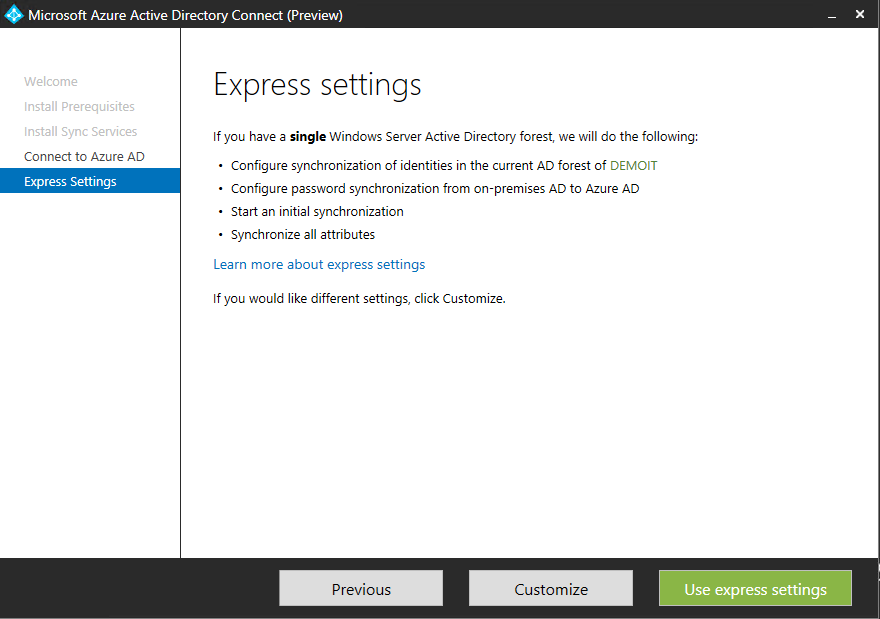Click the bold word single in description
This screenshot has width=880, height=619.
point(308,137)
